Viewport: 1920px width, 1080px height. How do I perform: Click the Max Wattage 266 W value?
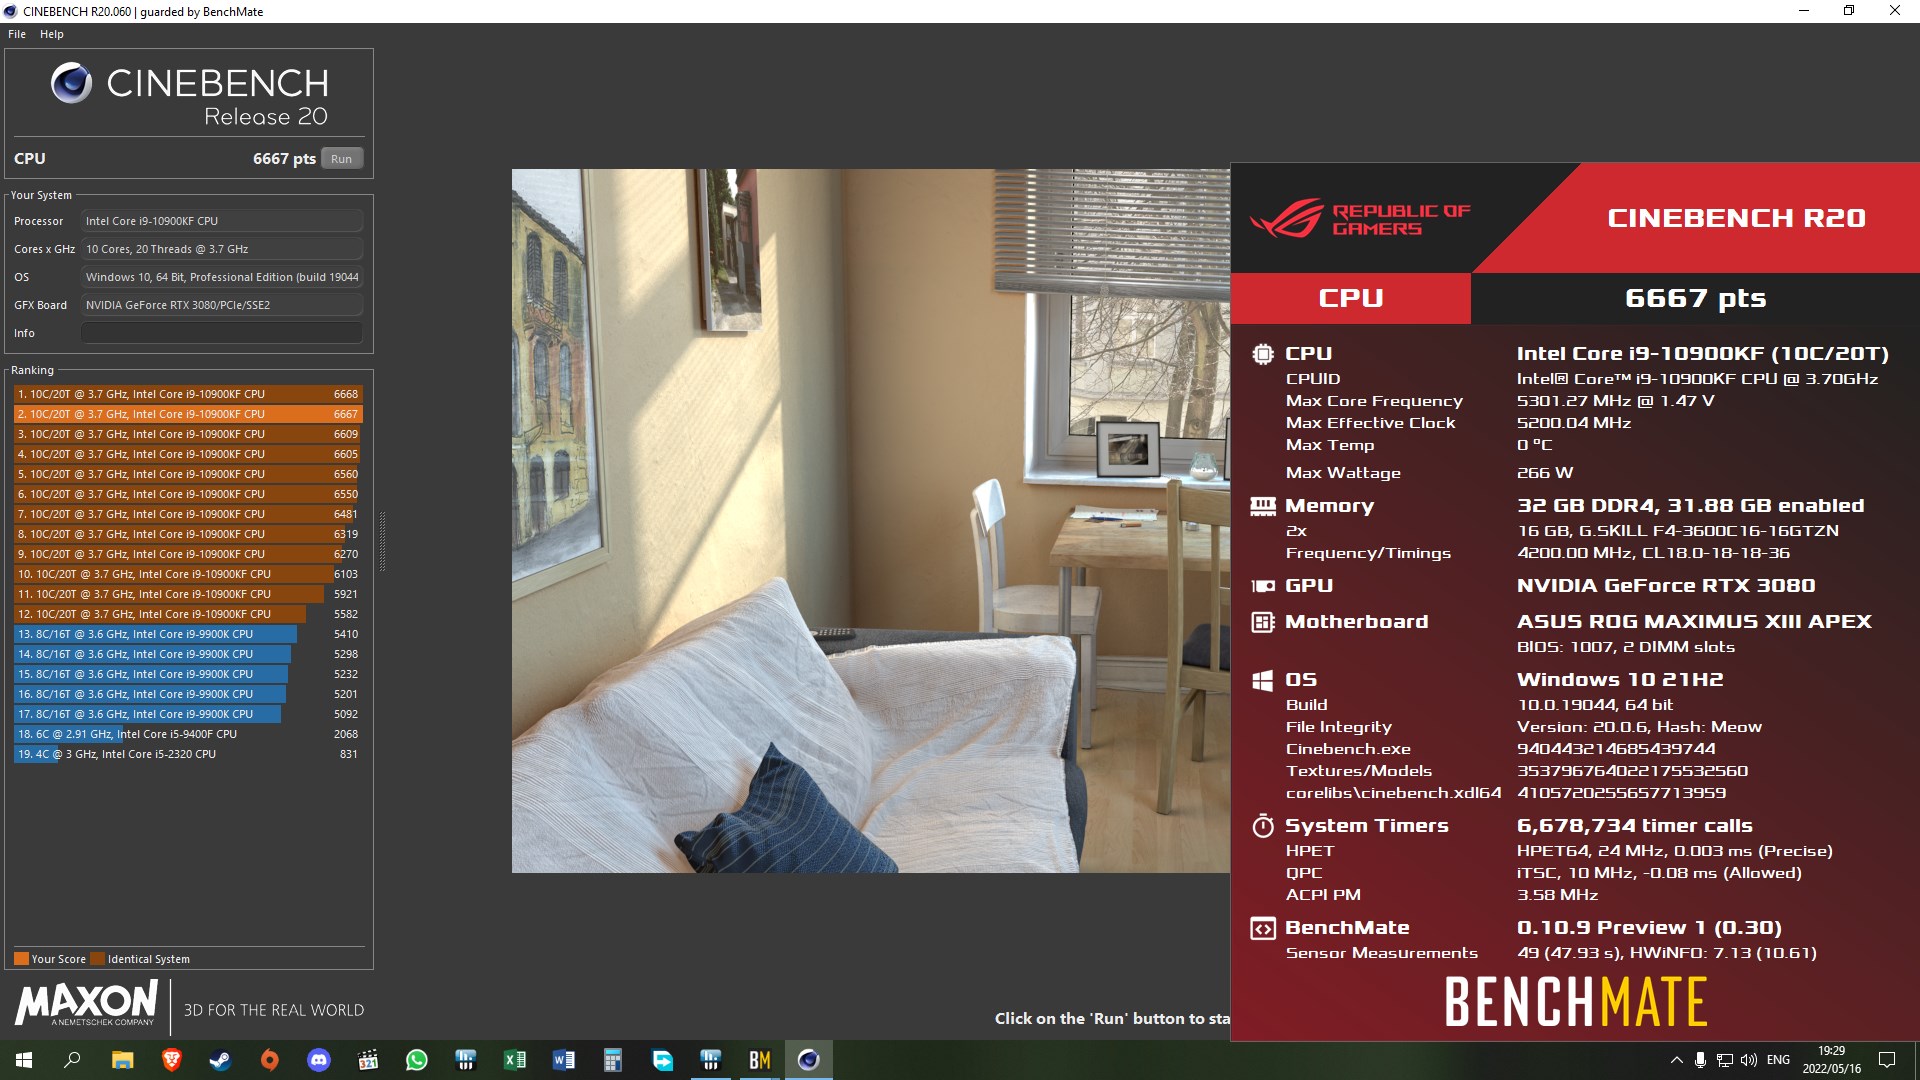point(1545,473)
